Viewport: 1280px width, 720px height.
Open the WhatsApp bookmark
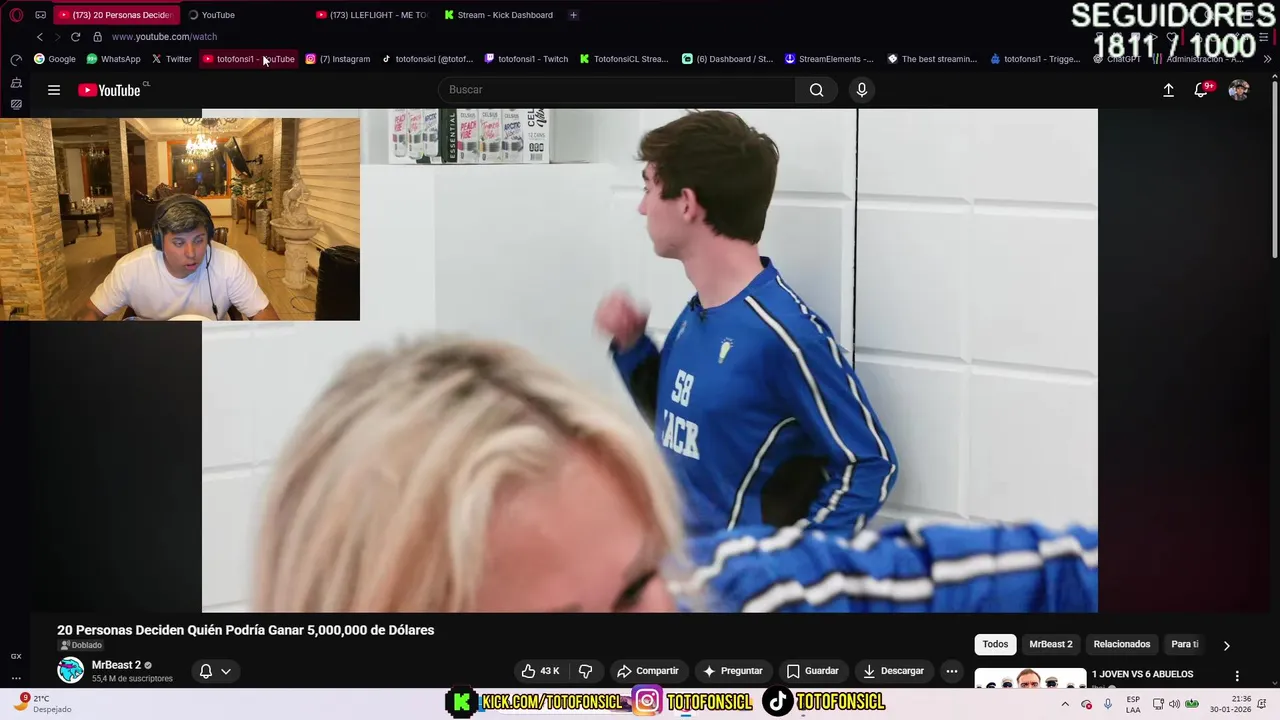coord(113,59)
